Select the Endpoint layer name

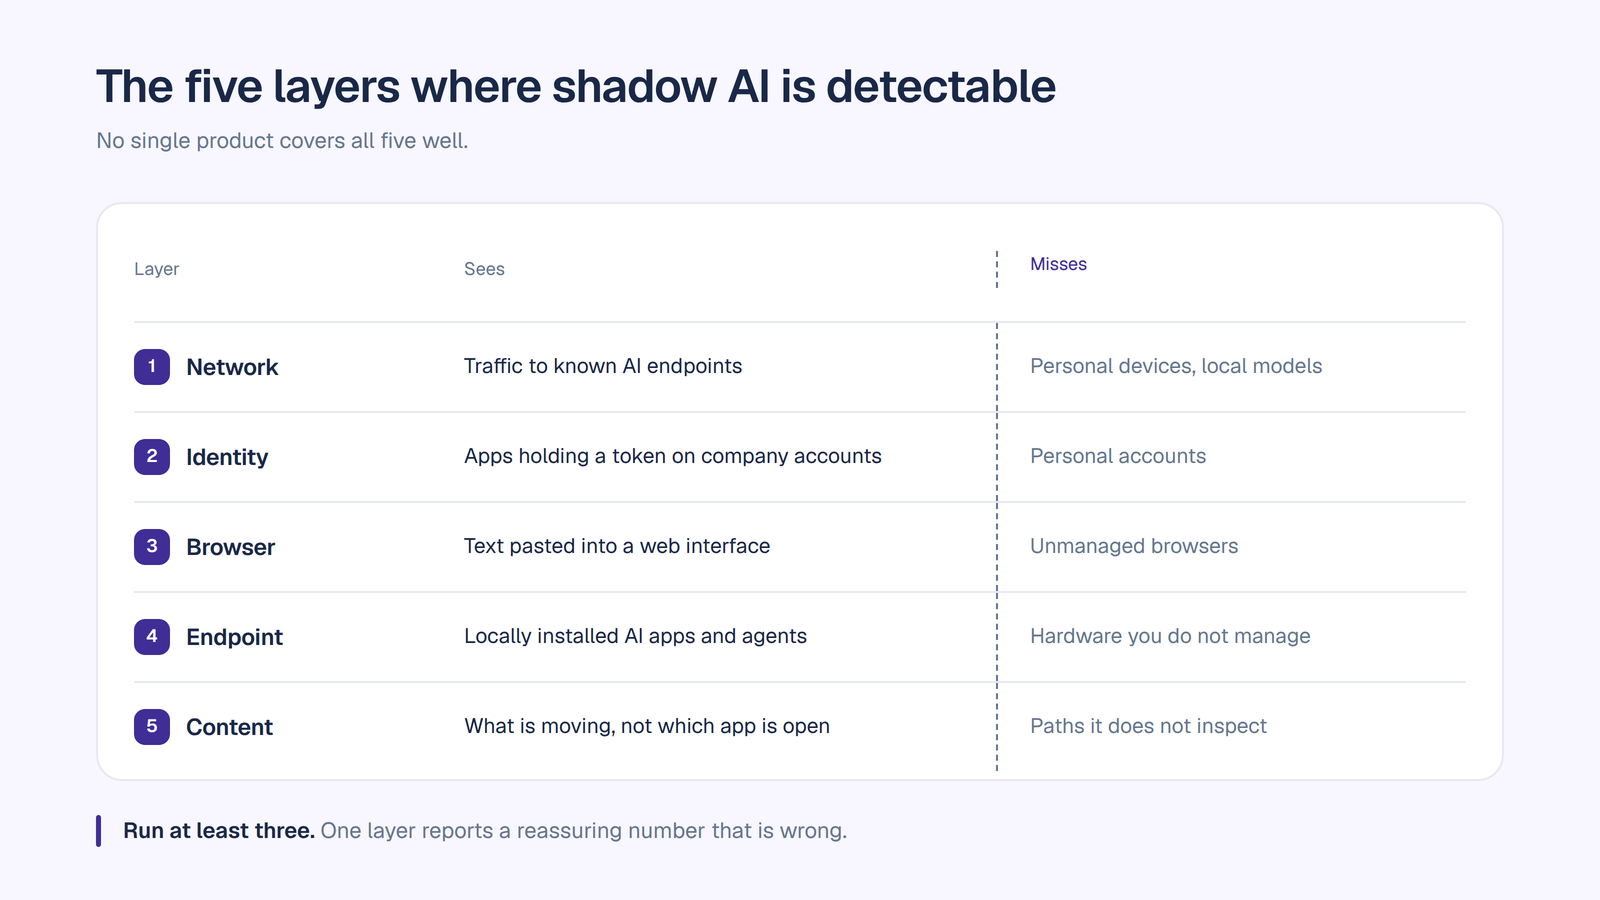tap(234, 637)
